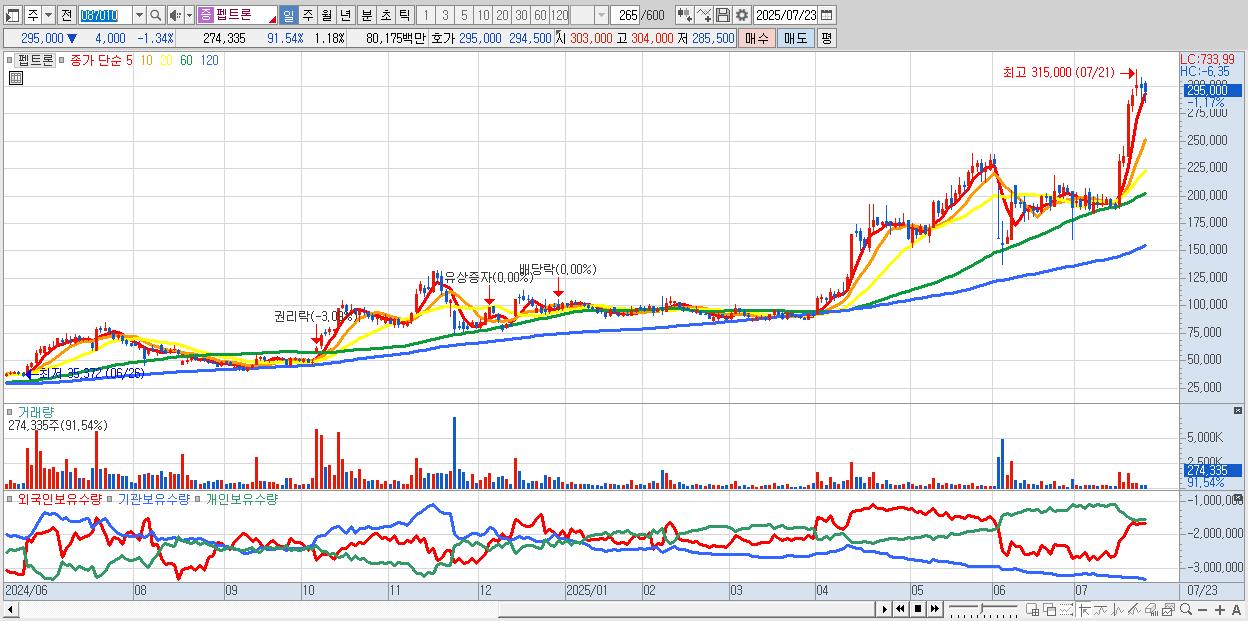Open the stock code history dropdown
This screenshot has width=1248, height=621.
[139, 15]
